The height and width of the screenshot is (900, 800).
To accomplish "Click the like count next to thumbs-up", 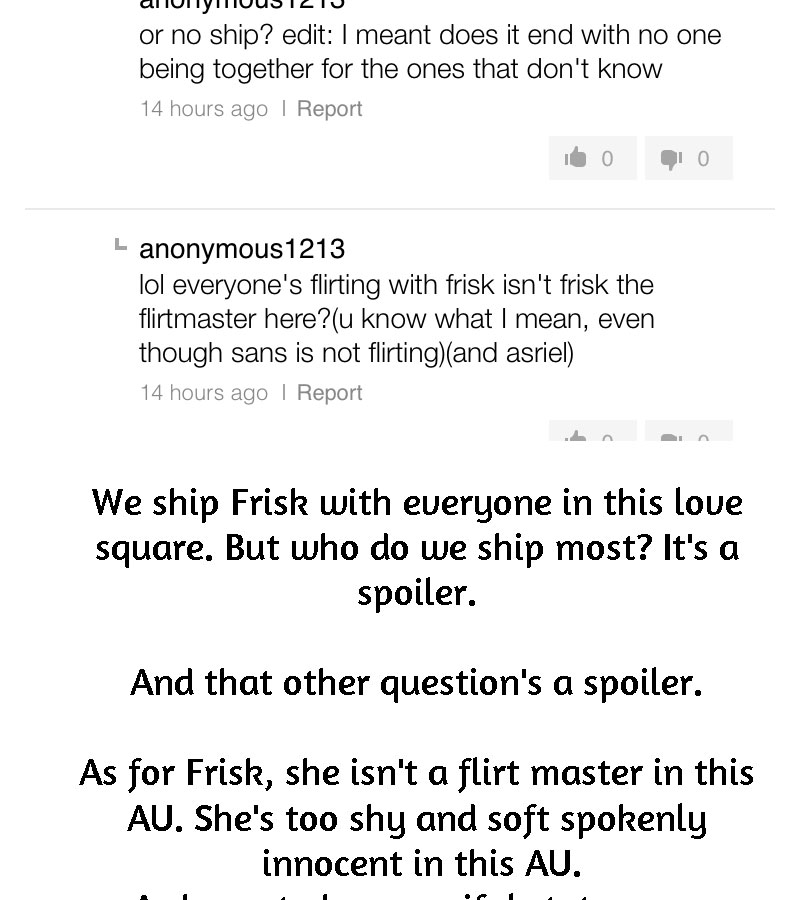I will pos(607,158).
